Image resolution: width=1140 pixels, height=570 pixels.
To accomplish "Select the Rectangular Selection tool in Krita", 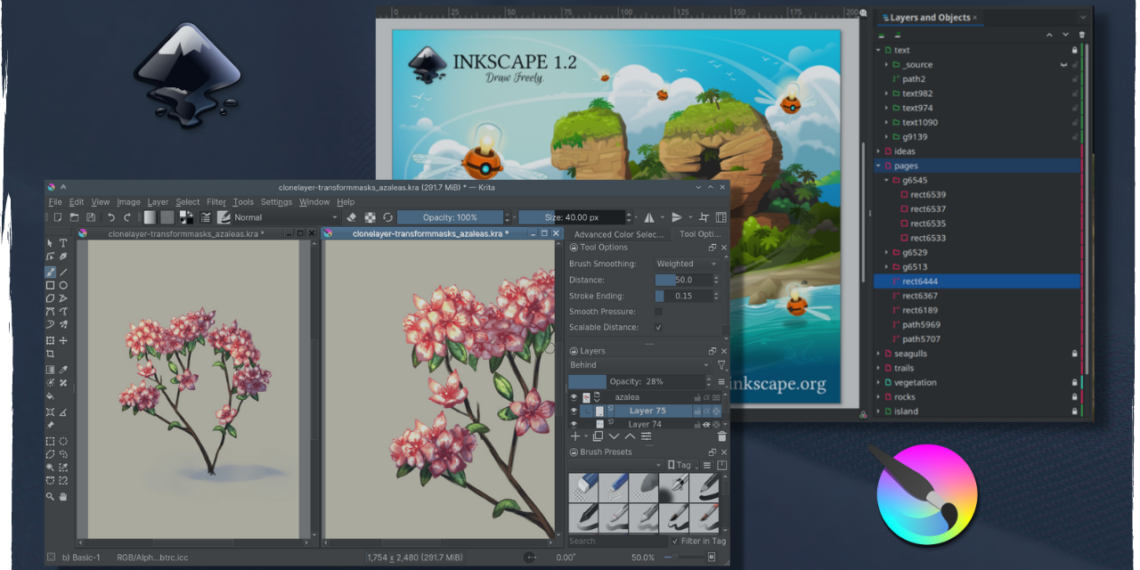I will click(x=49, y=441).
